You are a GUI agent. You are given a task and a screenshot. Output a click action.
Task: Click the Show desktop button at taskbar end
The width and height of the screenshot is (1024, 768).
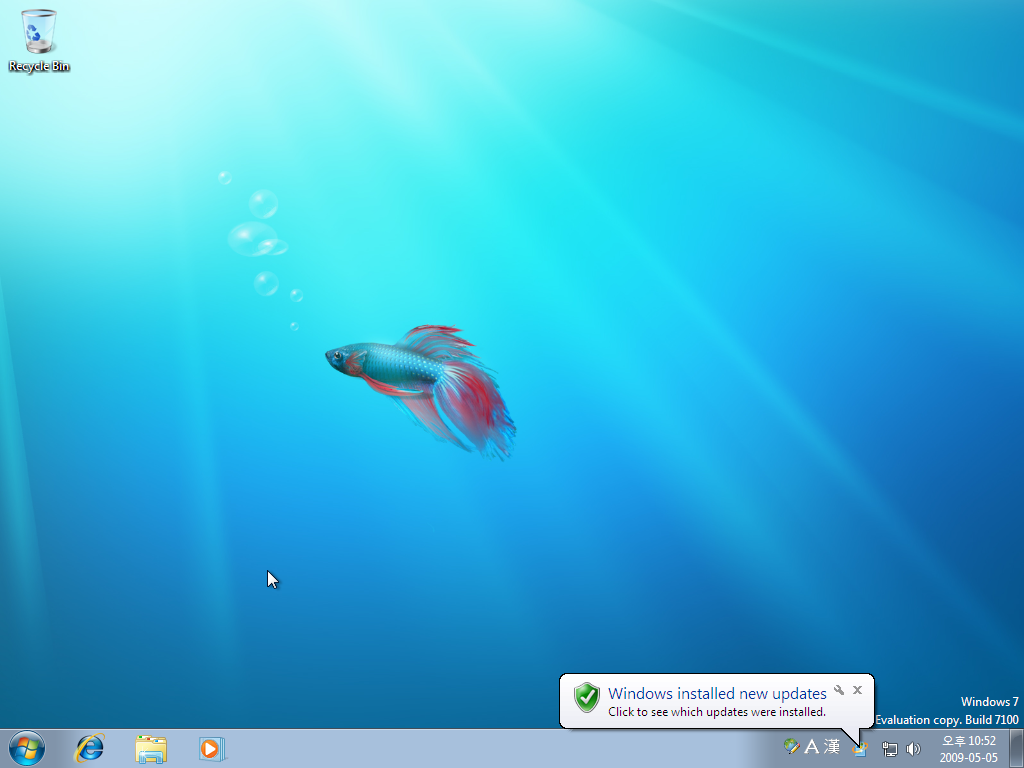[1016, 748]
